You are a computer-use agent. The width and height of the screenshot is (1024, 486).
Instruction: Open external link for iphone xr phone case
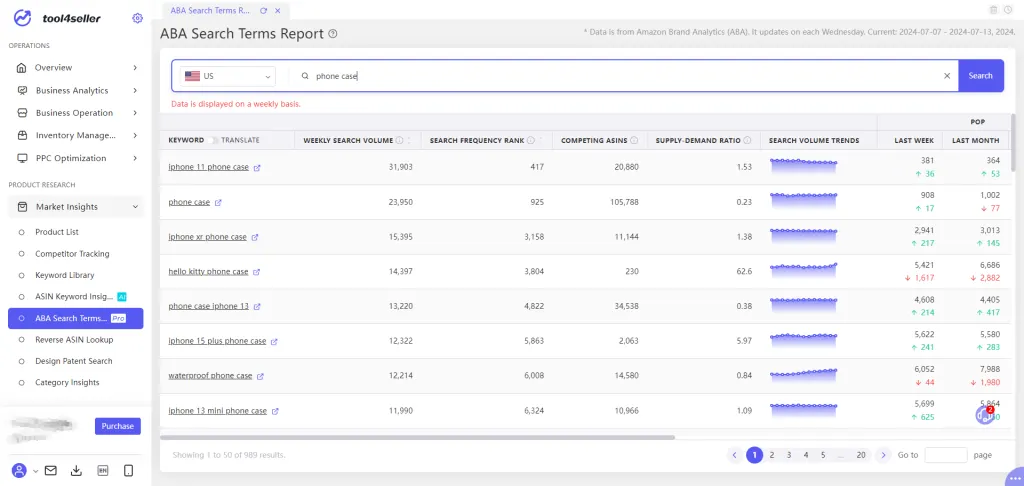pos(255,237)
